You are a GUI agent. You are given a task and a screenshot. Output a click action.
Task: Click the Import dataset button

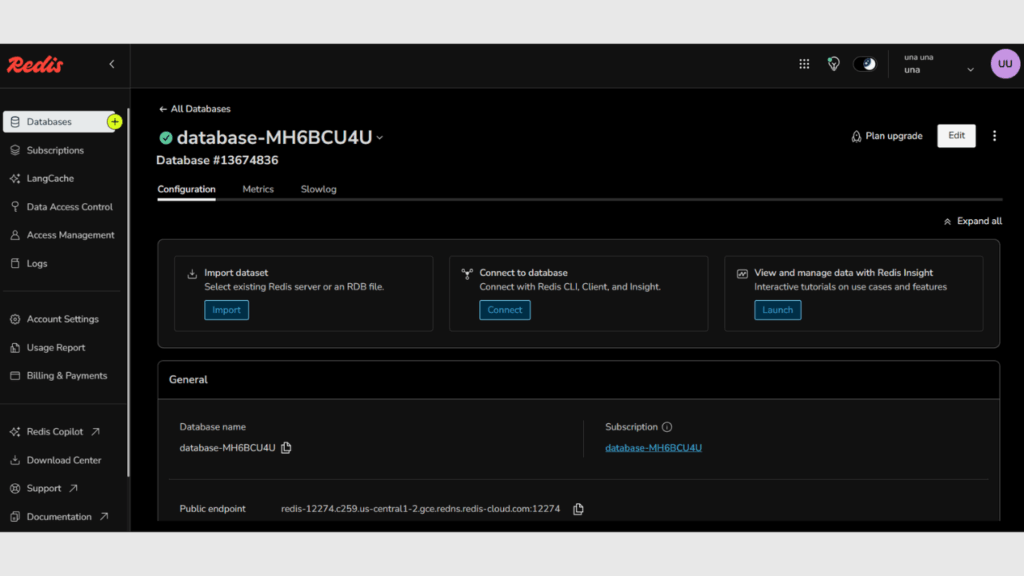point(226,310)
